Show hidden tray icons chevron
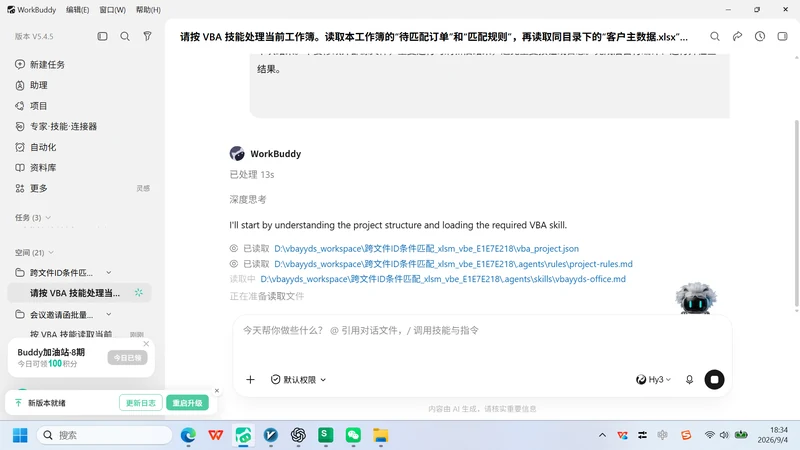This screenshot has height=450, width=800. [603, 435]
